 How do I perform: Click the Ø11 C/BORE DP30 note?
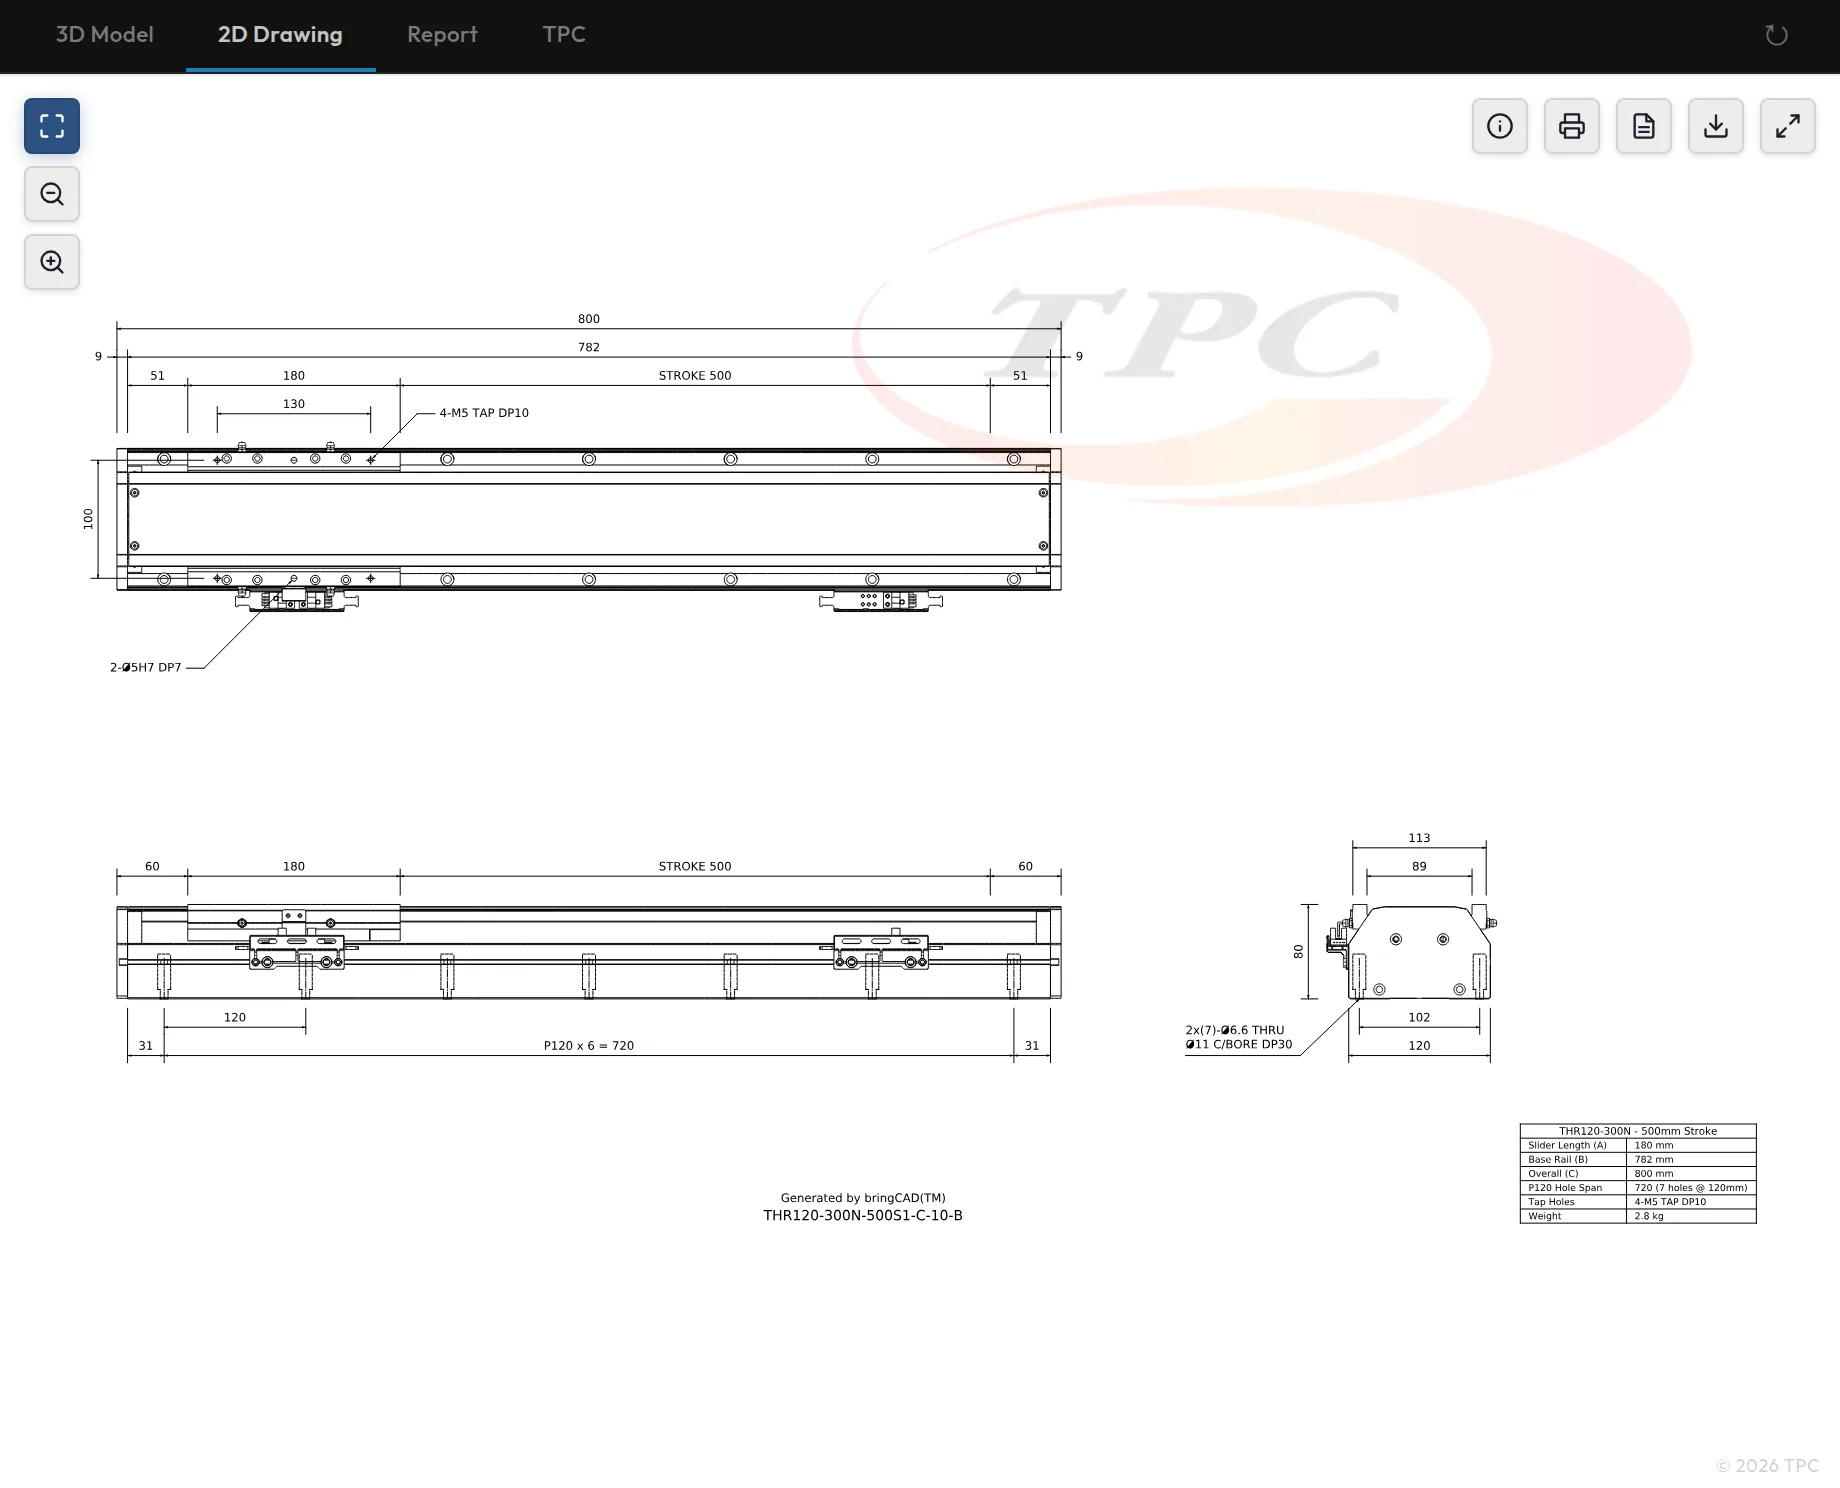point(1239,1044)
